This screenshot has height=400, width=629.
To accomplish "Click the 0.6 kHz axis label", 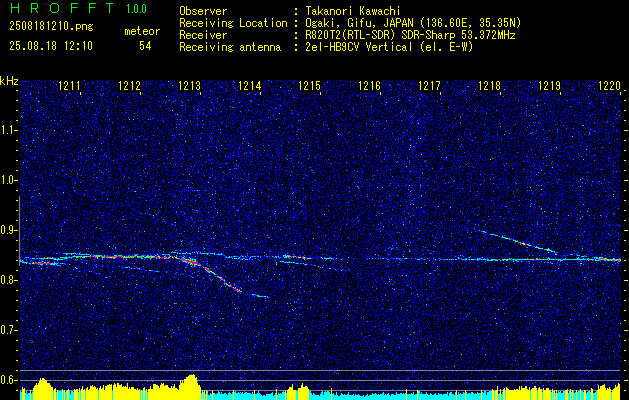I will (9, 380).
